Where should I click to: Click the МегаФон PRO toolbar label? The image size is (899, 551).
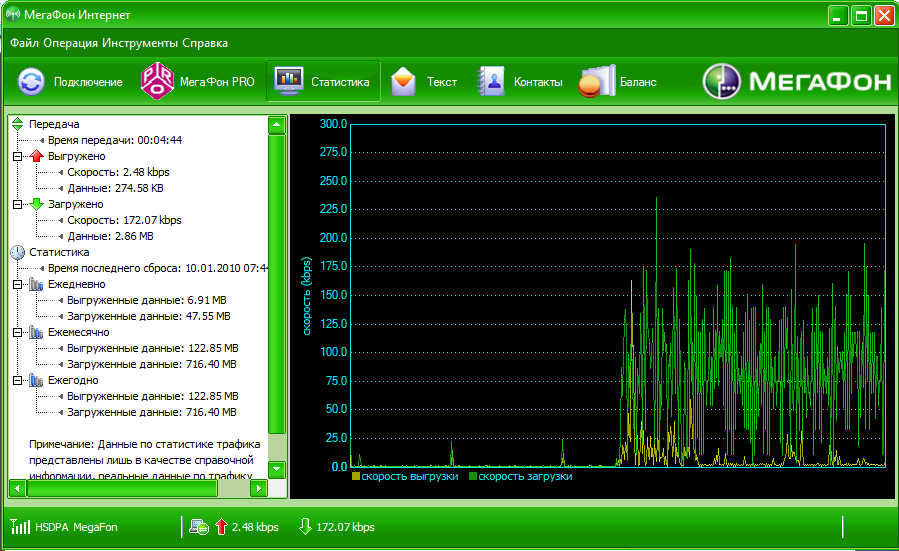tap(217, 82)
